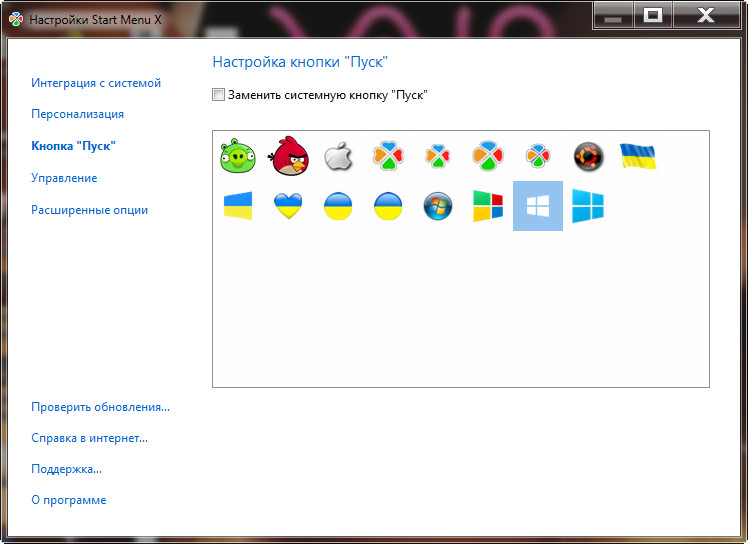This screenshot has height=544, width=748.
Task: Open the 'Справка в интернет...' link
Action: [89, 438]
